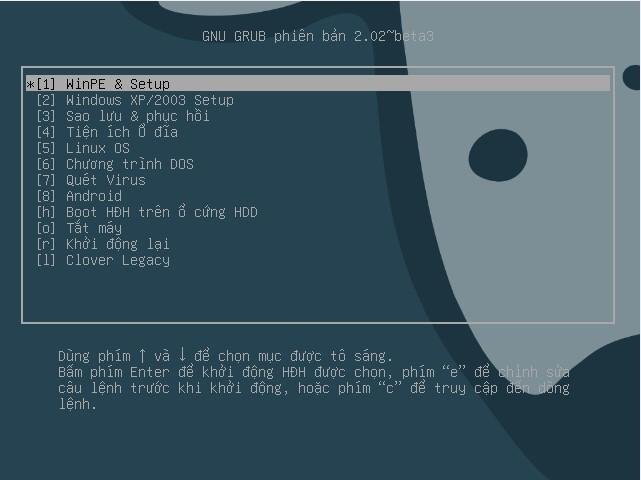The image size is (641, 480).
Task: Click the 'Dùng phím' navigation hint line
Action: pyautogui.click(x=225, y=355)
